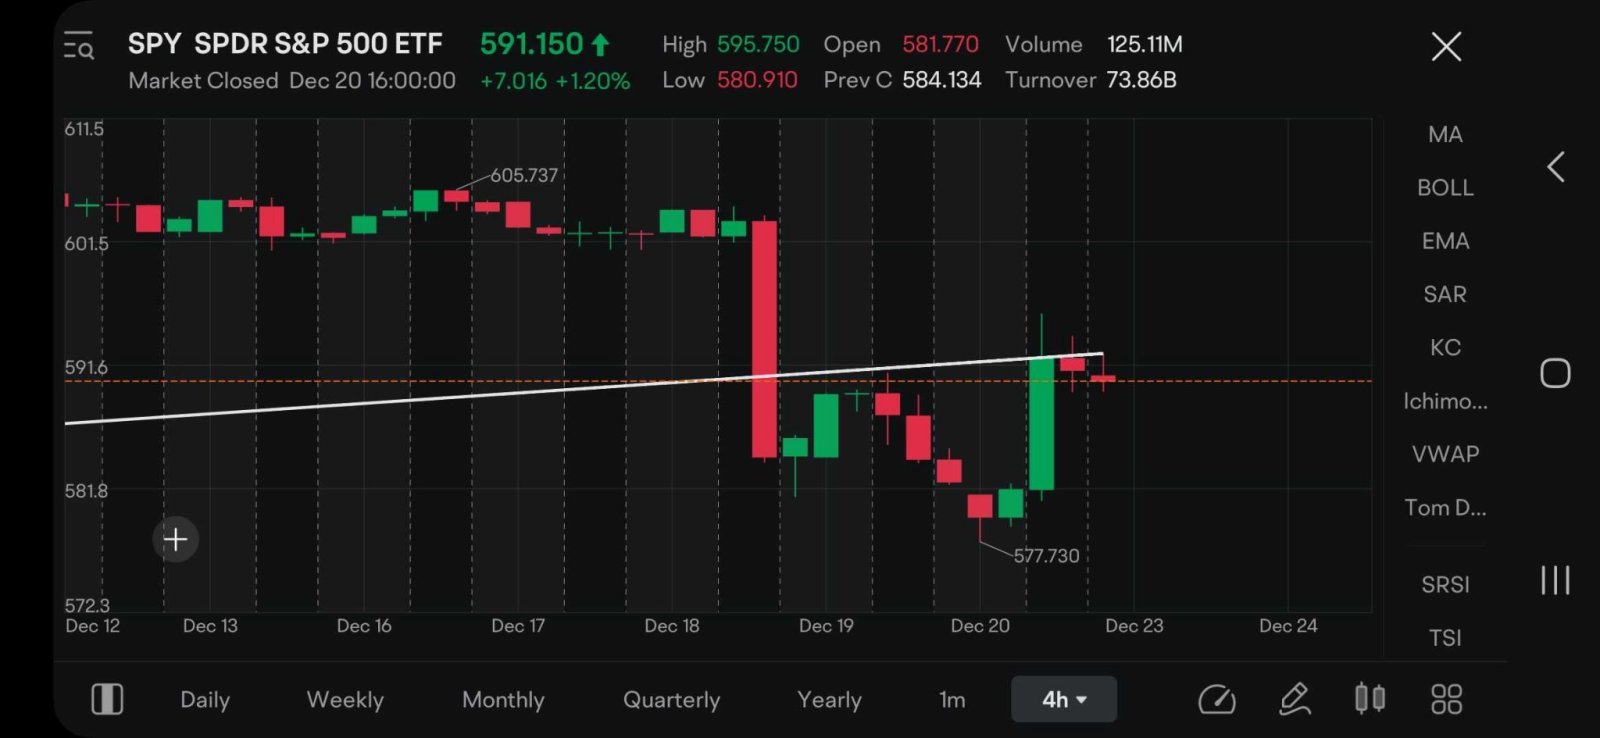
Task: Tap the +7.016 +1.20% change text
Action: point(555,81)
